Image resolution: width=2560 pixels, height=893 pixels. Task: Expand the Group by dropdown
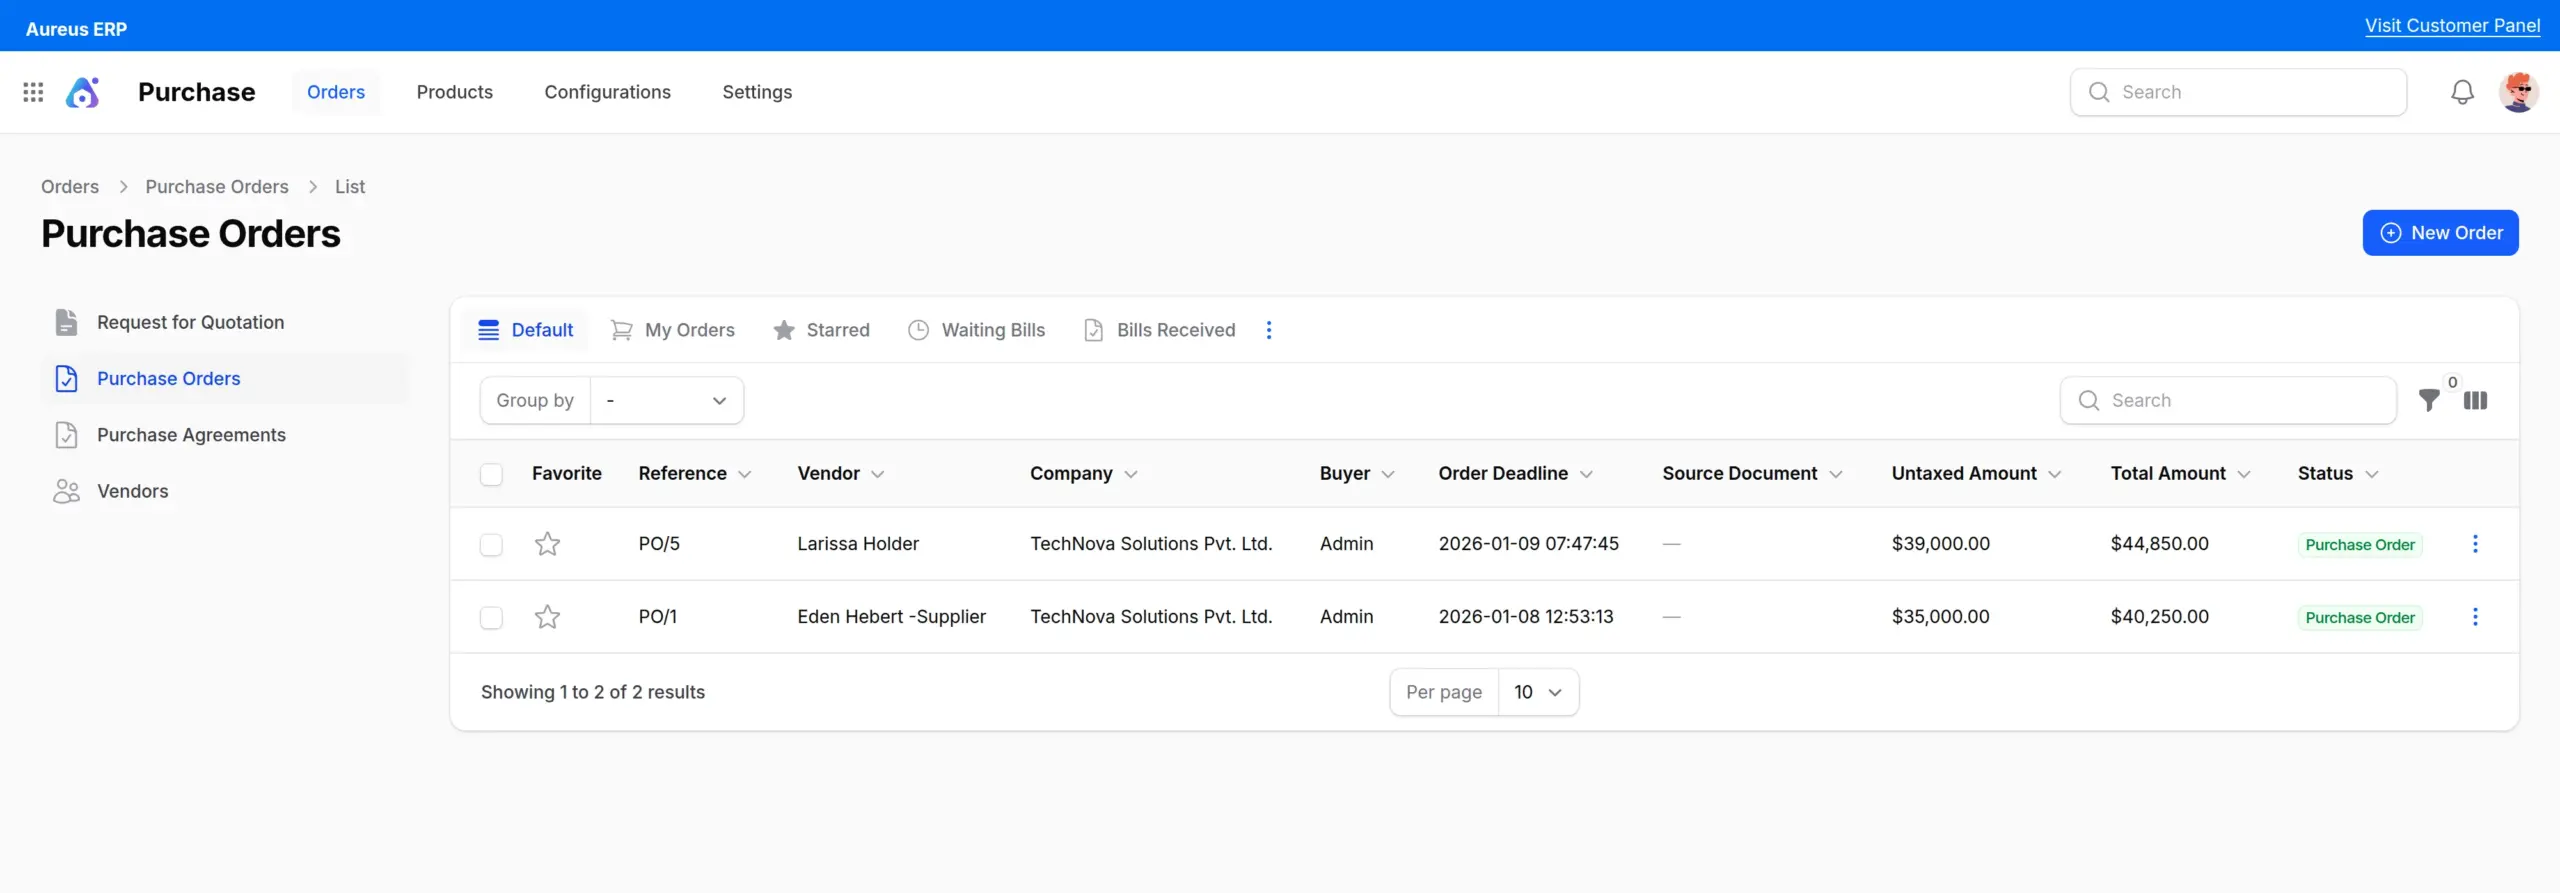pyautogui.click(x=666, y=400)
